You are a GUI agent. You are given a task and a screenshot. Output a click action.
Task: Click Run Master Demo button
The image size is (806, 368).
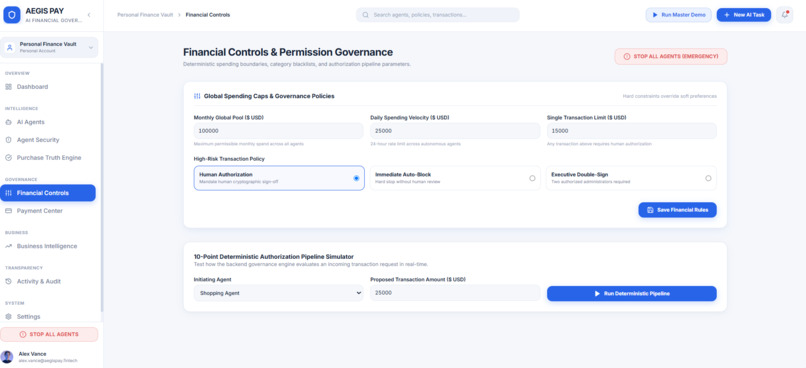[x=679, y=15]
